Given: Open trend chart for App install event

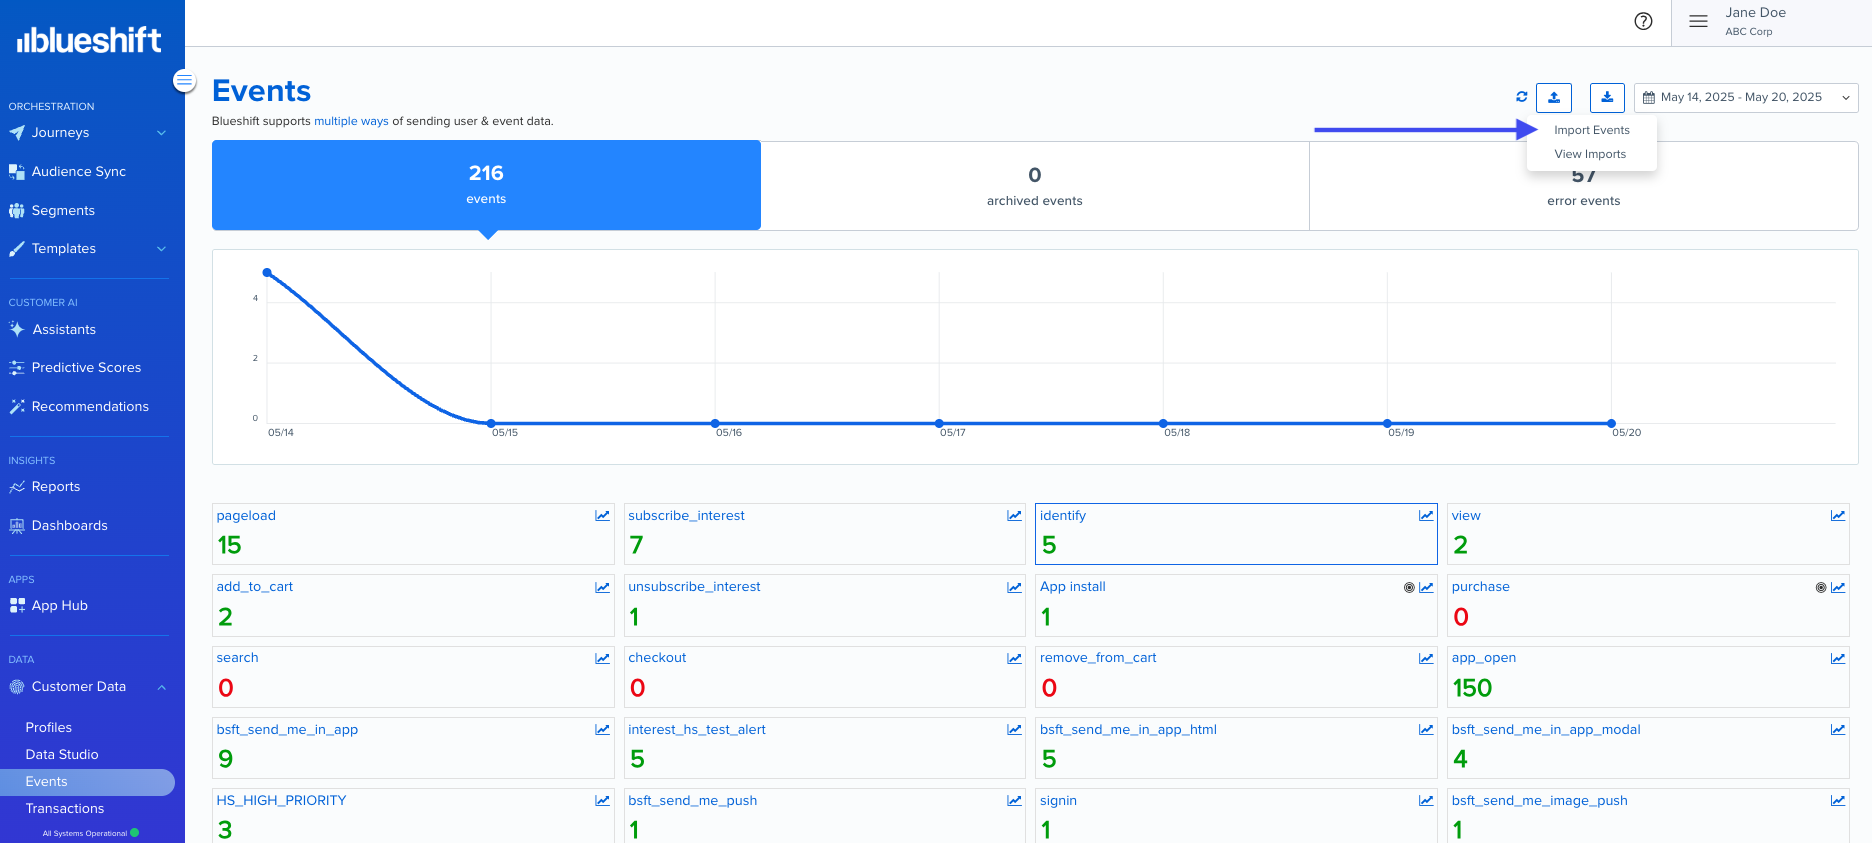Looking at the screenshot, I should point(1426,587).
